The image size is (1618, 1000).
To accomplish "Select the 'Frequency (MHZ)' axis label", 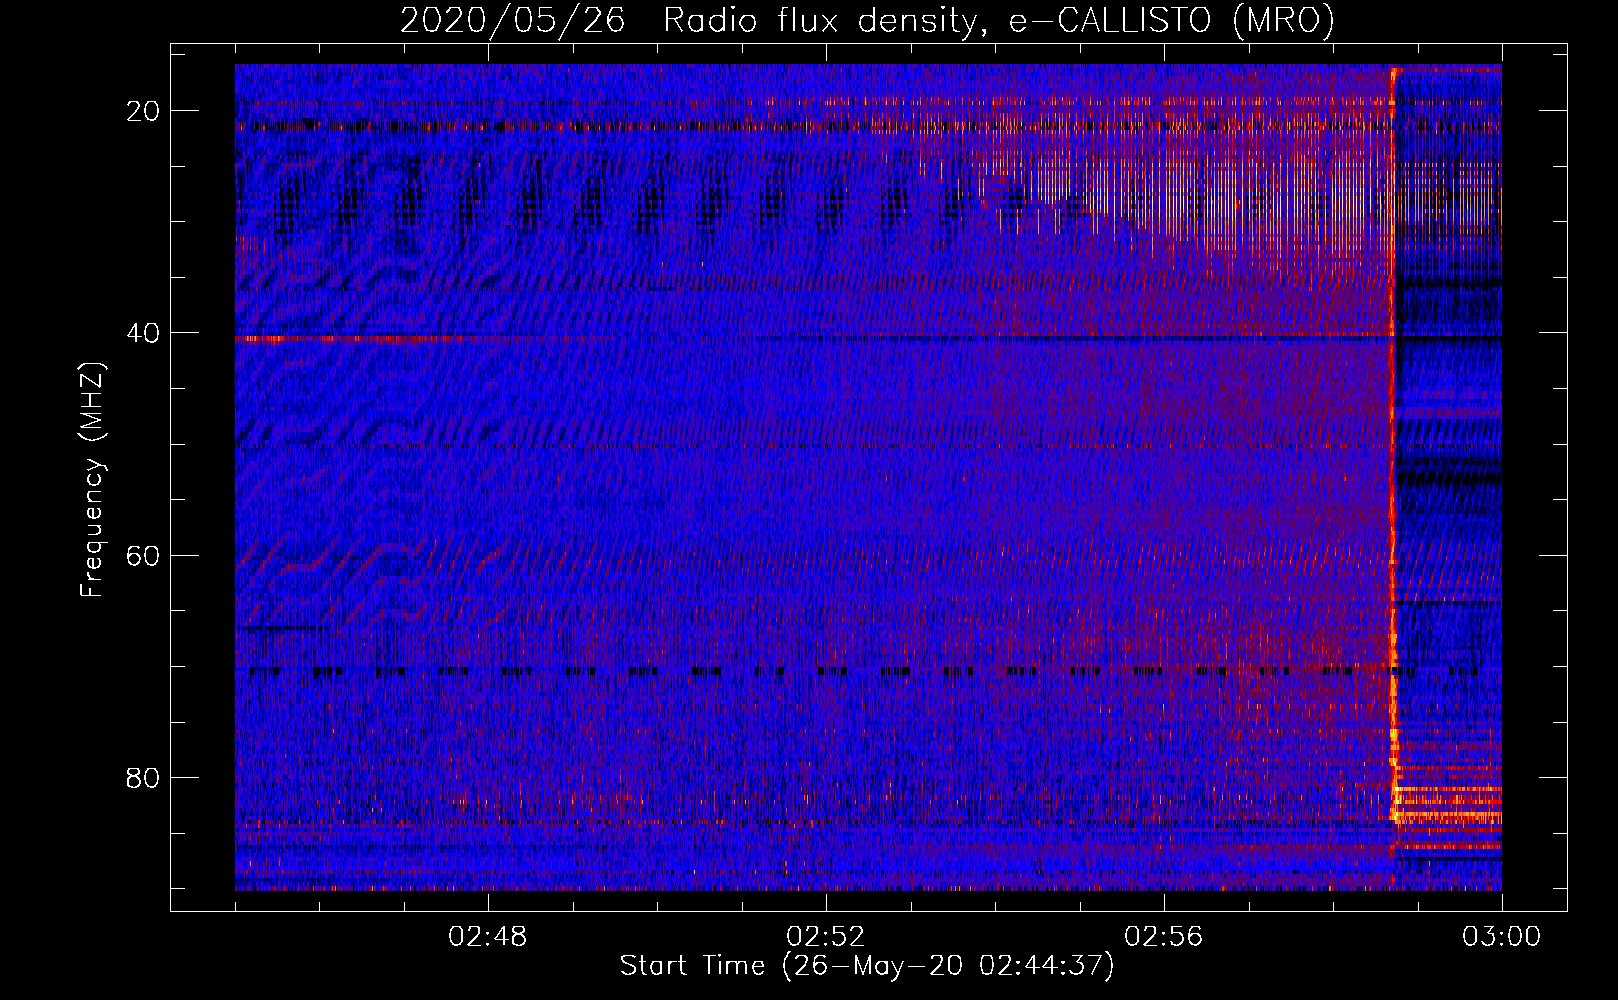I will pyautogui.click(x=92, y=480).
